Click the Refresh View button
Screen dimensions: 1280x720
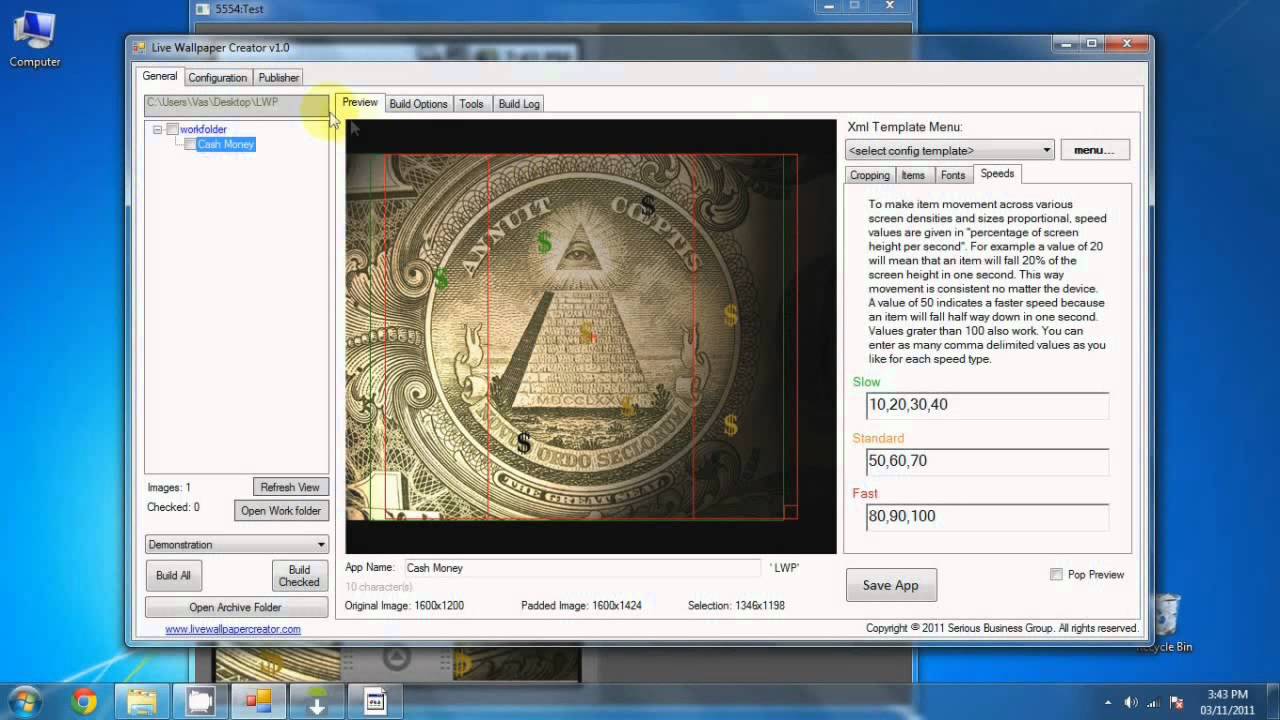click(x=290, y=487)
